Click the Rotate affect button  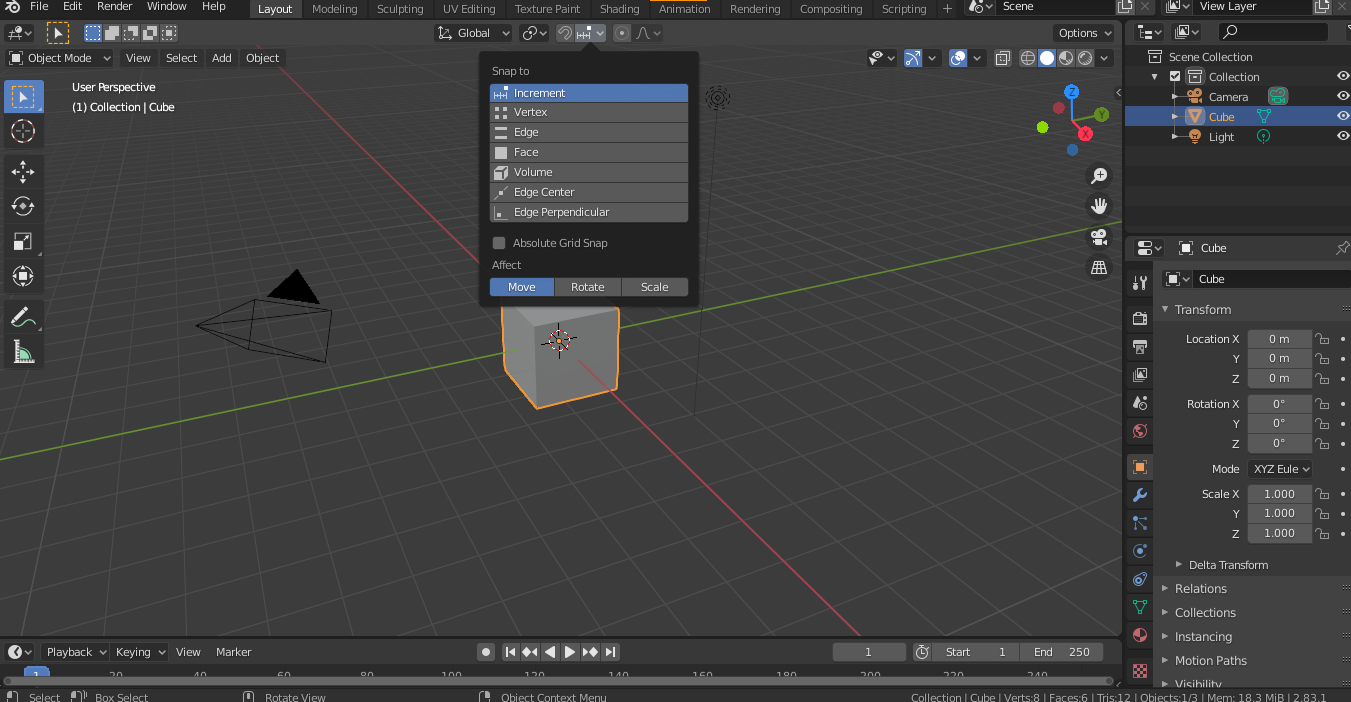[x=588, y=287]
